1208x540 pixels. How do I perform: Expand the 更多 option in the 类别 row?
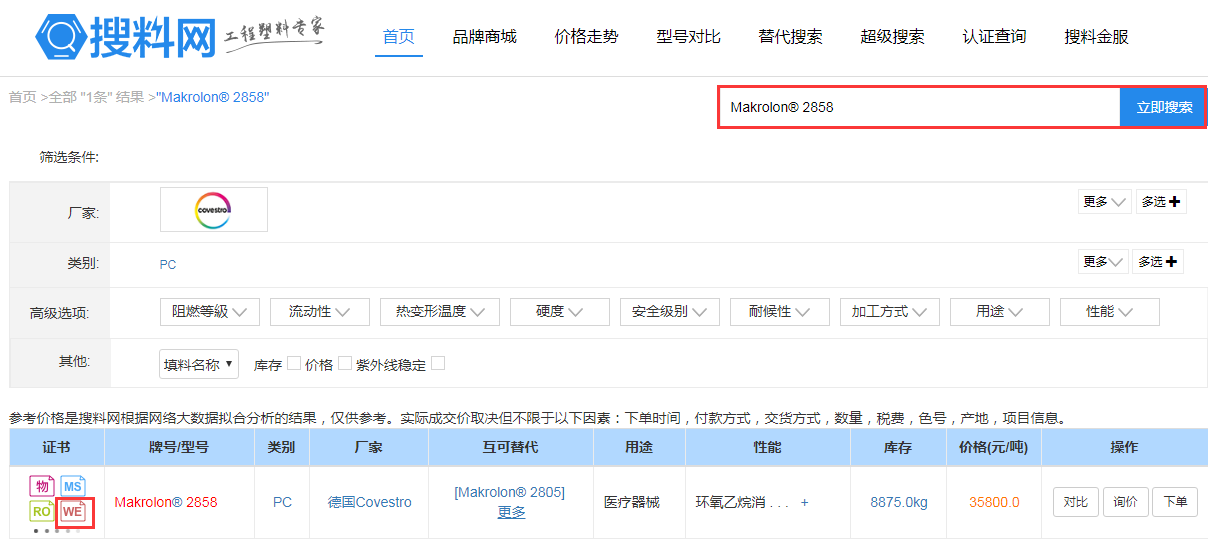(1103, 262)
